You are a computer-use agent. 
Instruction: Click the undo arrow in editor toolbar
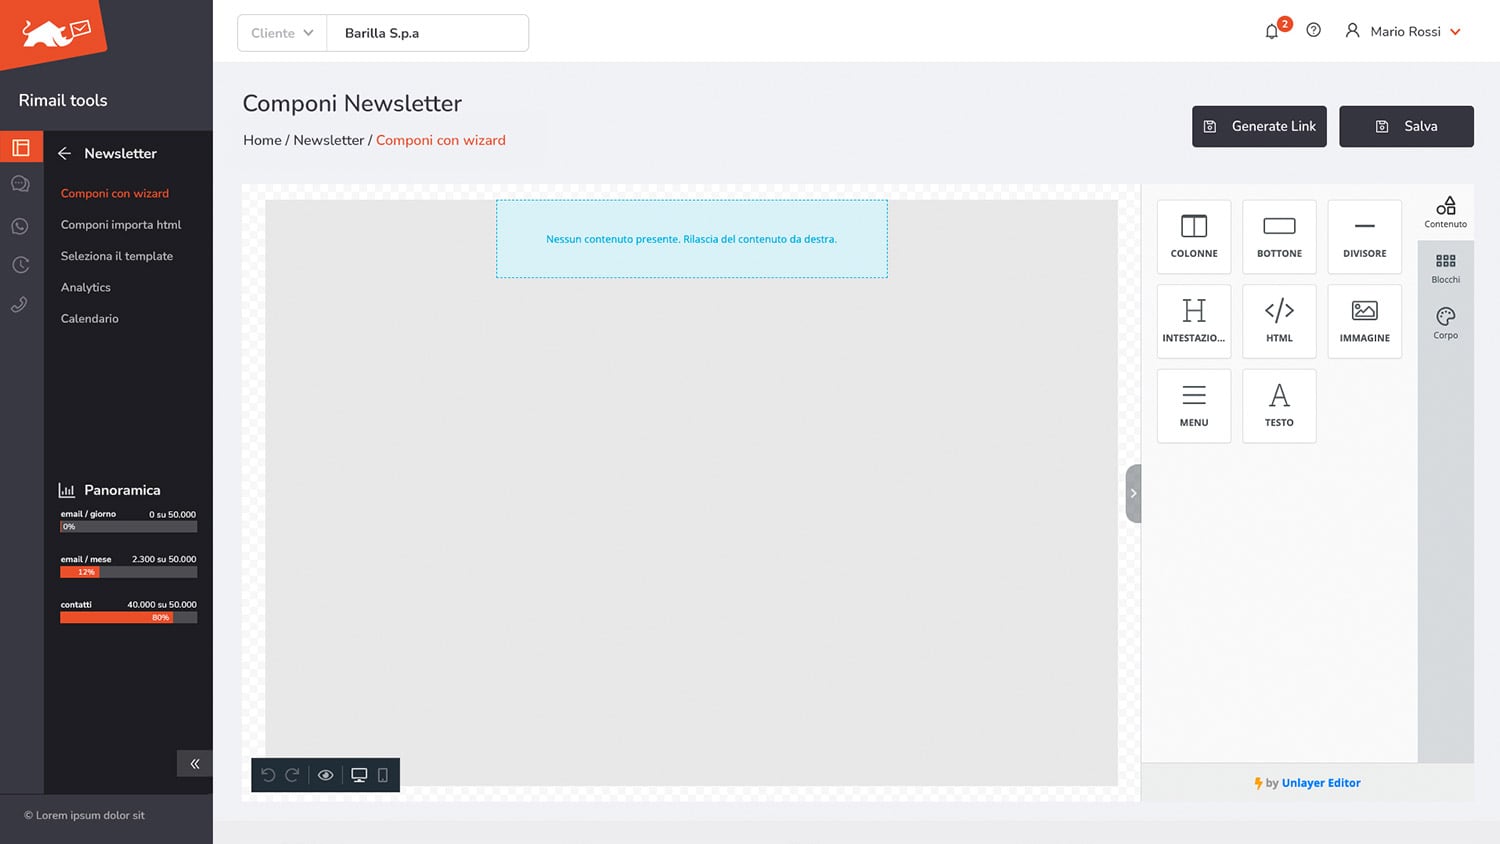268,775
